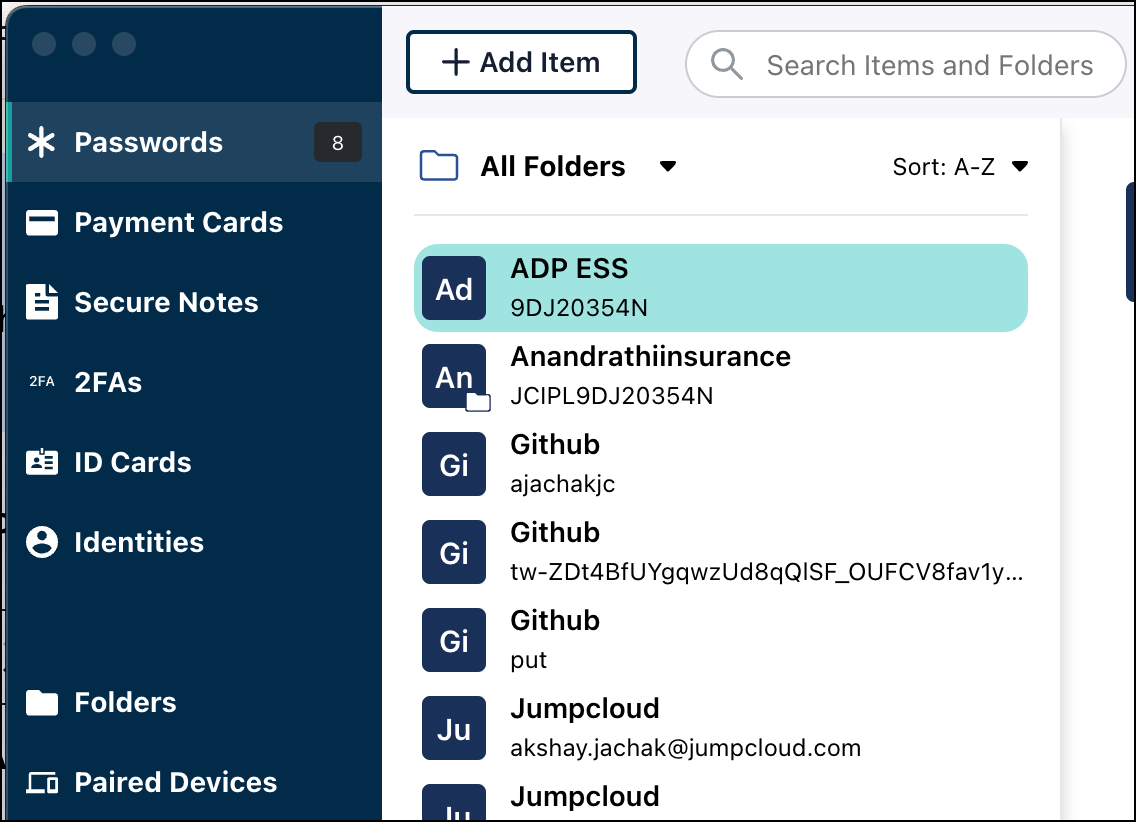Click the Passwords asterisk icon
Screen dimensions: 1136x822
pyautogui.click(x=41, y=142)
